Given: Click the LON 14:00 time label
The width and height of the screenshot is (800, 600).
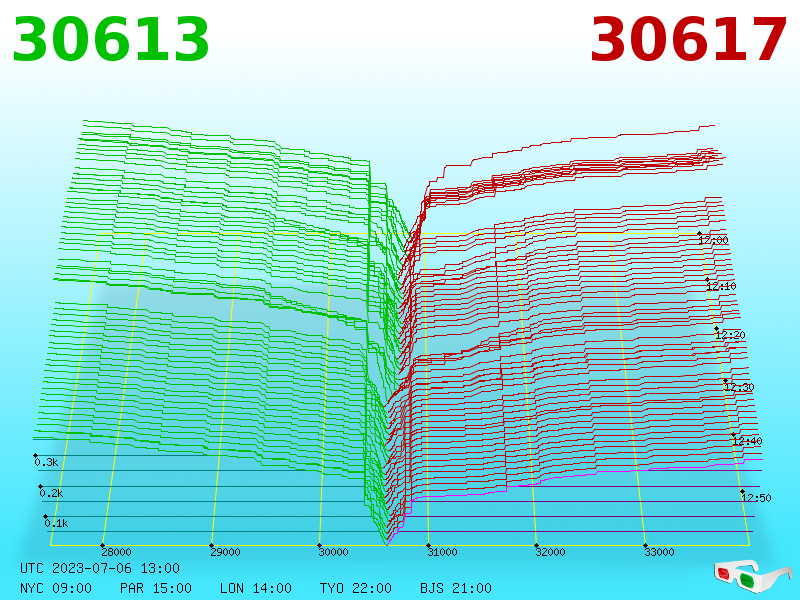Looking at the screenshot, I should (x=256, y=588).
